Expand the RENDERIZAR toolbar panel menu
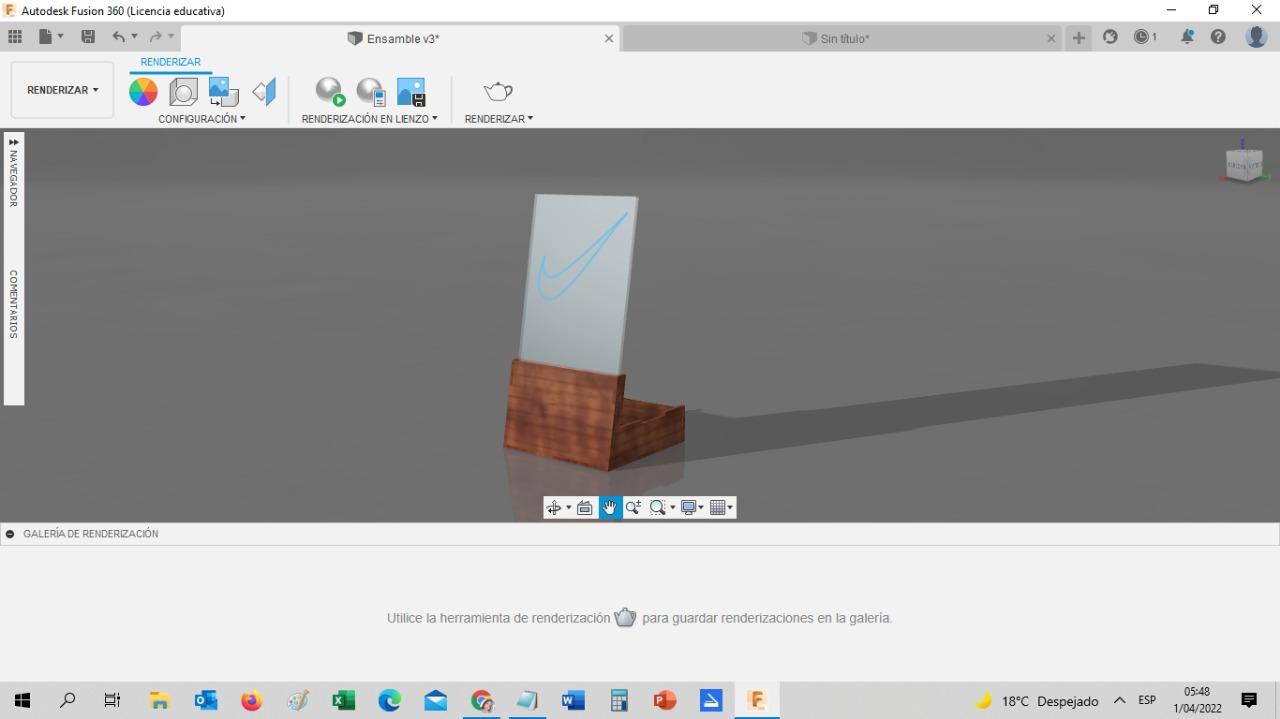This screenshot has width=1280, height=719. (499, 119)
